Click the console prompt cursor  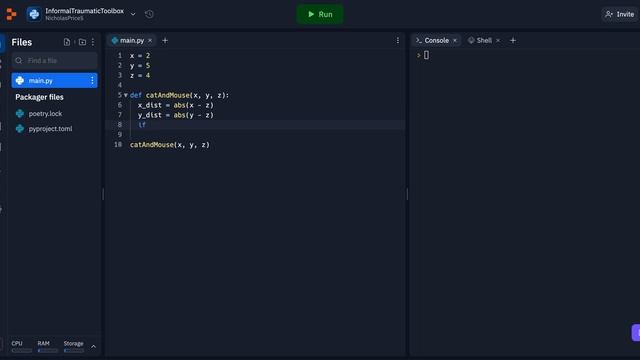tap(426, 55)
